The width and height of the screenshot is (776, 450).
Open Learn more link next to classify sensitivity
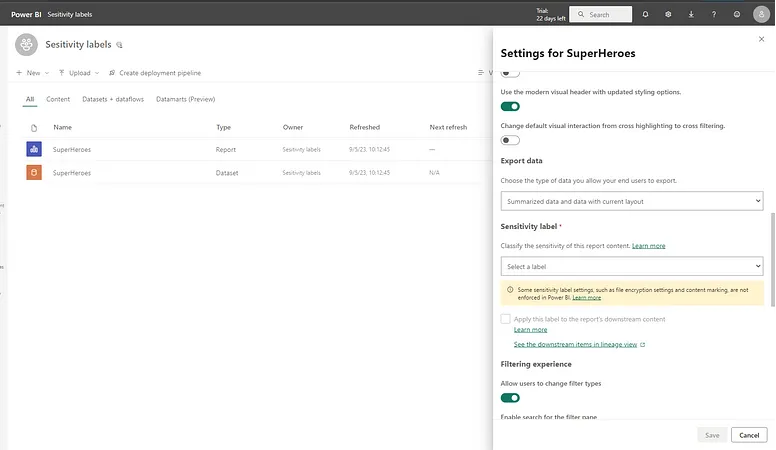point(648,246)
